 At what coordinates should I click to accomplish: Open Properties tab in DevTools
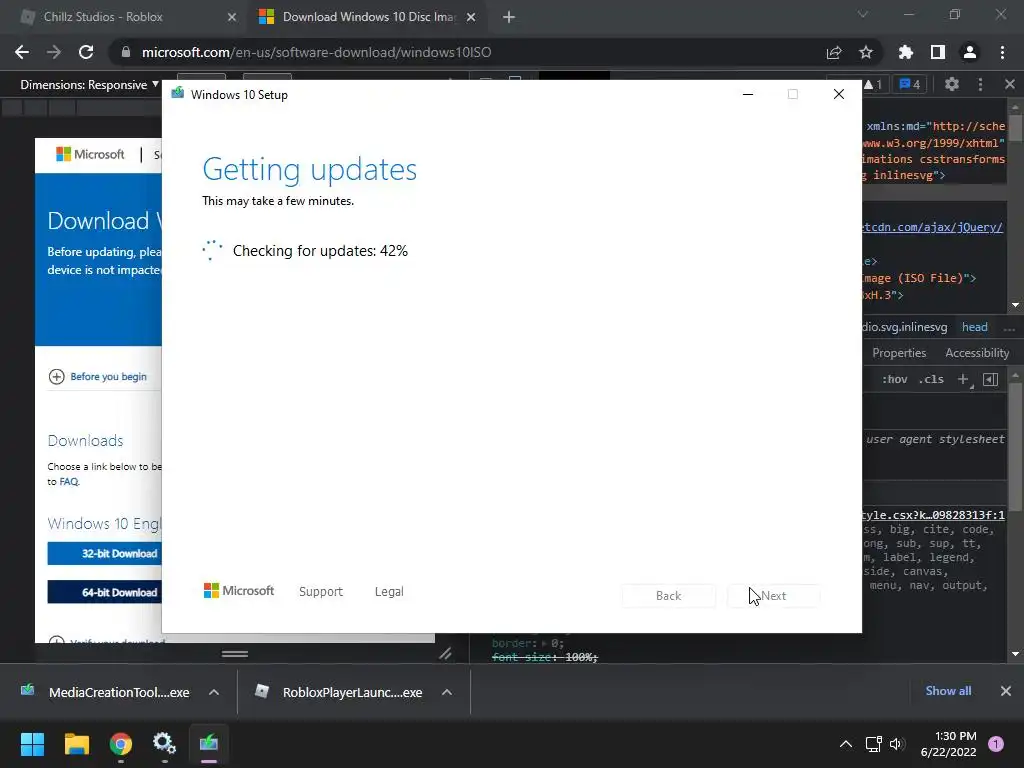tap(899, 353)
